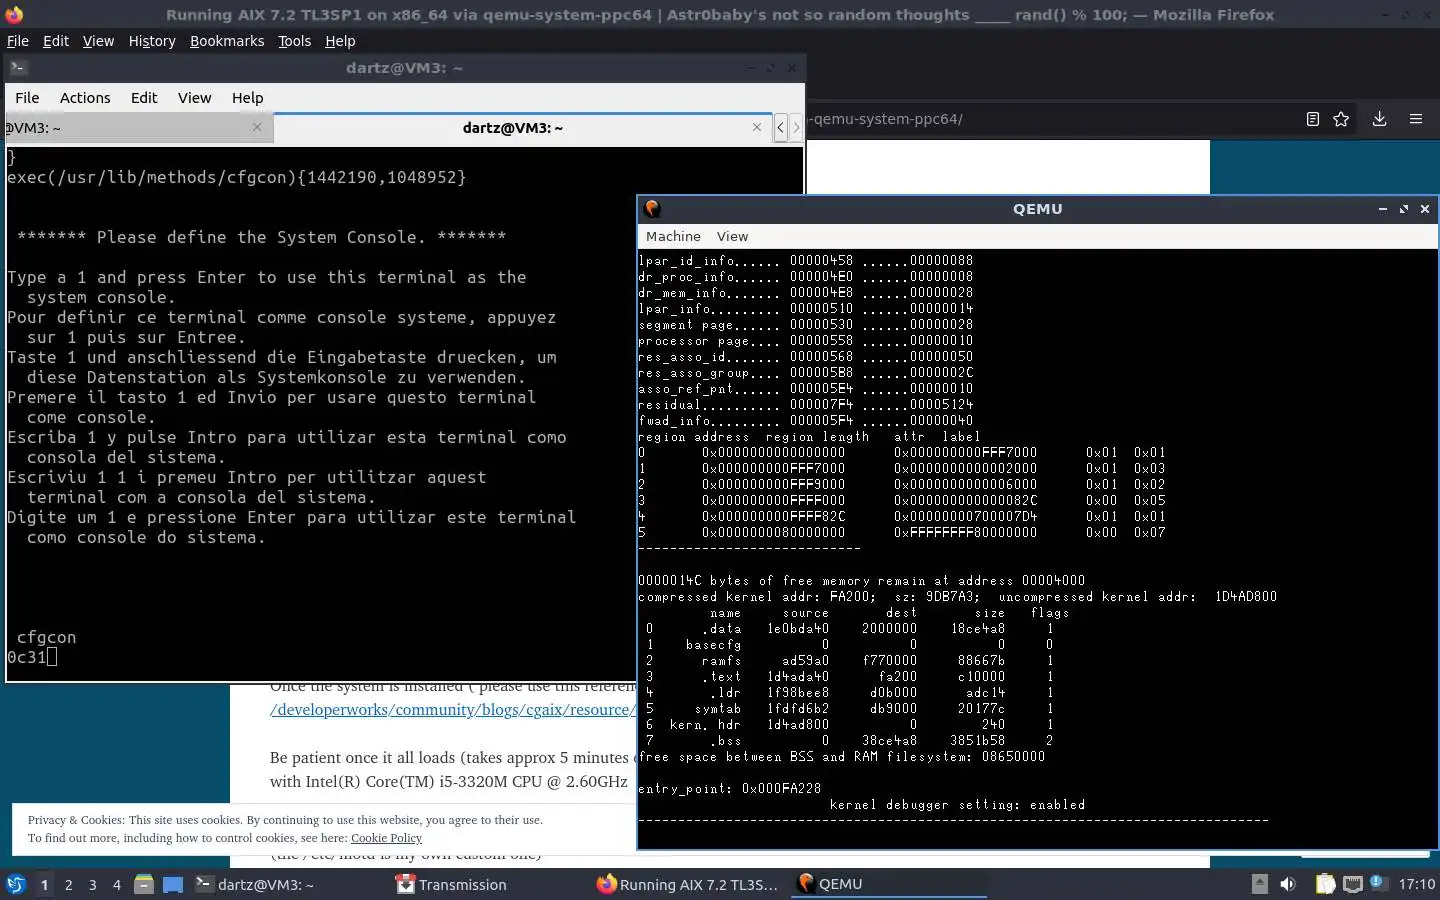Screen dimensions: 1440x900
Task: Open the taskbar application launcher menu
Action: tap(15, 884)
